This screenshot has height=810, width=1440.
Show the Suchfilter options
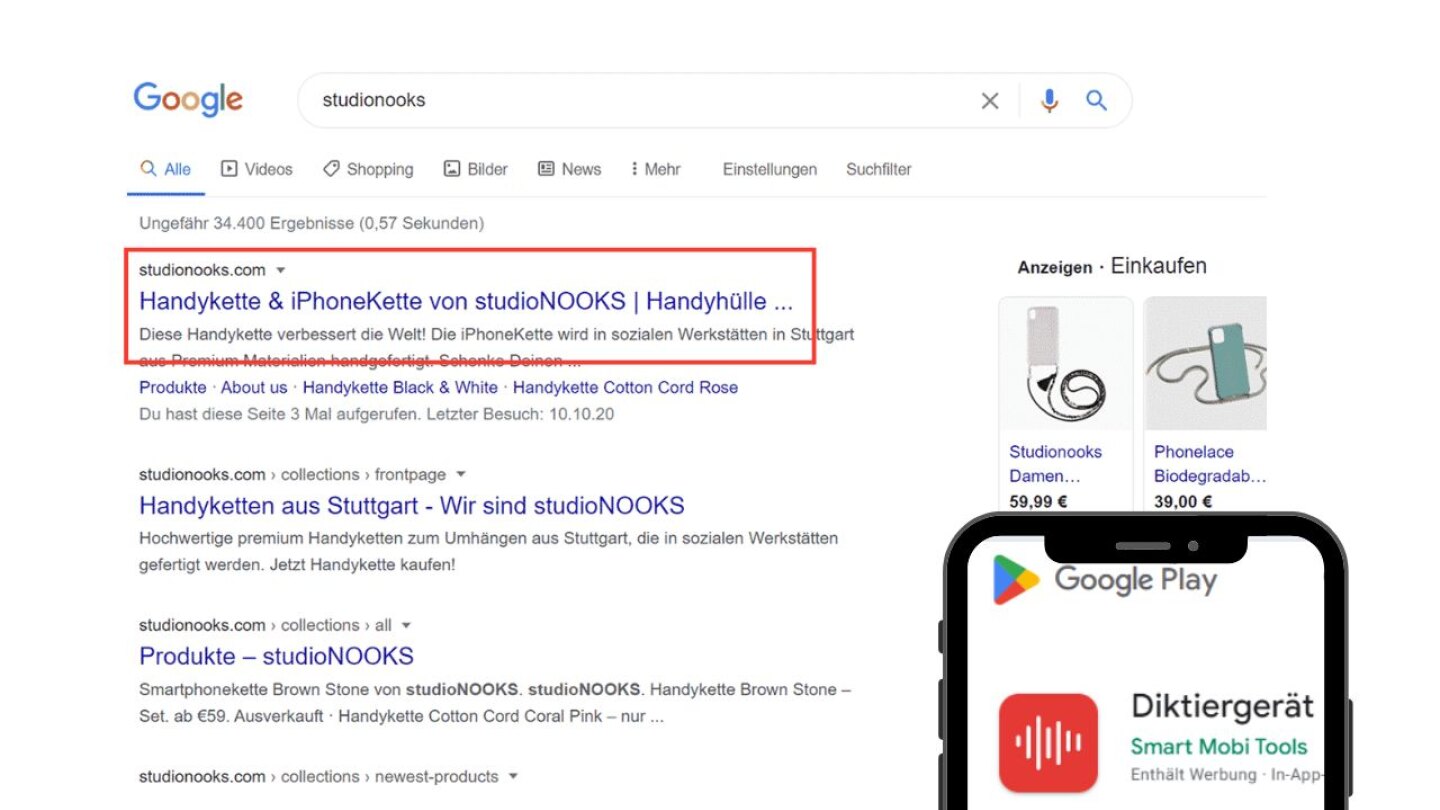pos(879,169)
